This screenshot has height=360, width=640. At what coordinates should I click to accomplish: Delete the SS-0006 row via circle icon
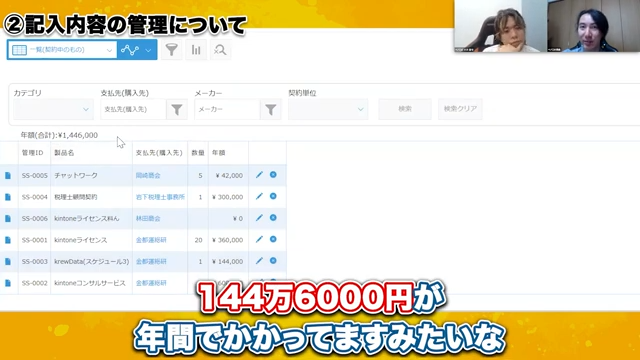click(x=273, y=218)
